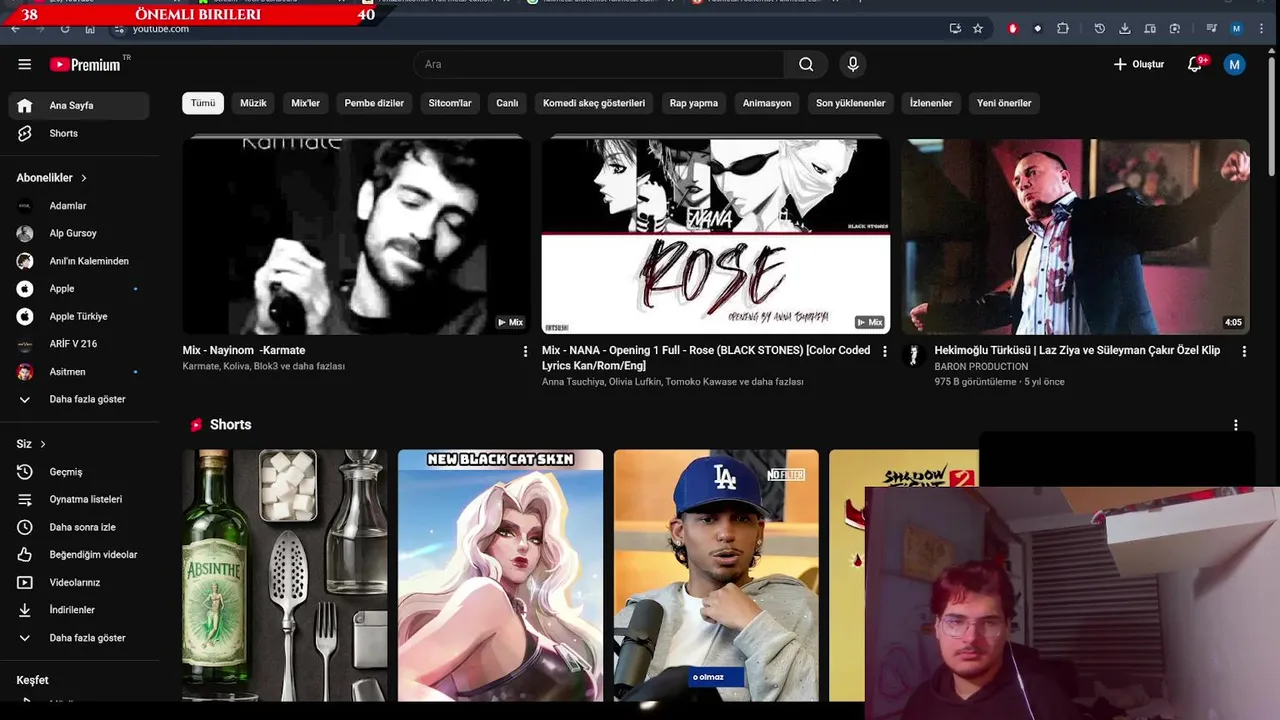Screen dimensions: 1280x720
Task: Play the Hekimoğlu Türküsü video thumbnail
Action: [x=1076, y=236]
